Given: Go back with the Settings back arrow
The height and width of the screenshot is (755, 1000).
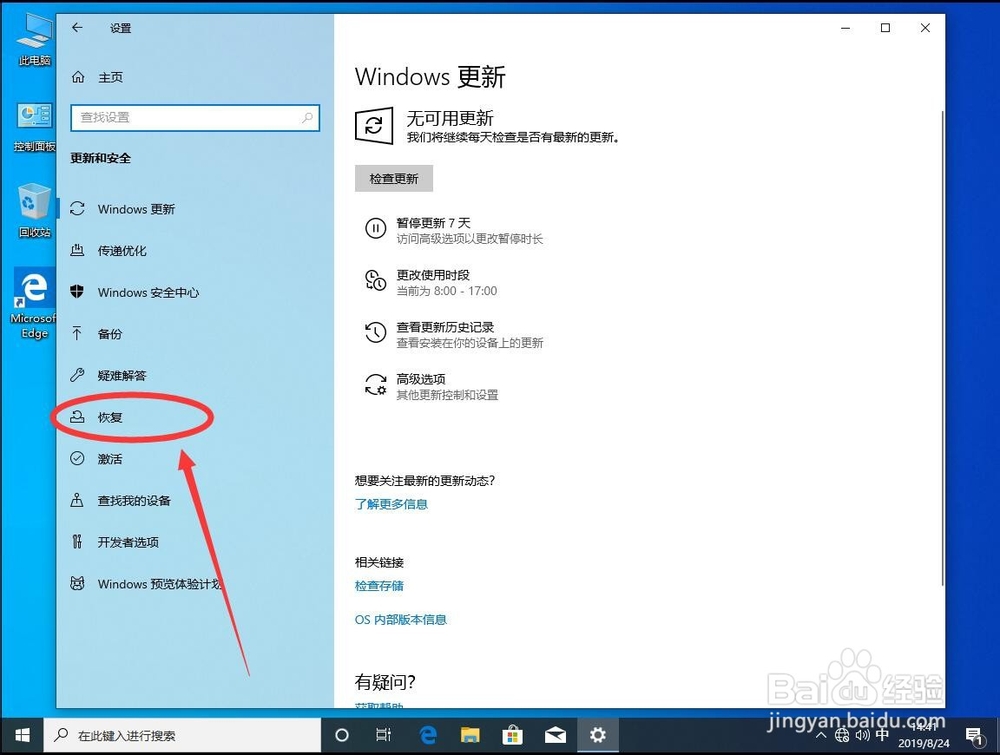Looking at the screenshot, I should click(x=77, y=27).
